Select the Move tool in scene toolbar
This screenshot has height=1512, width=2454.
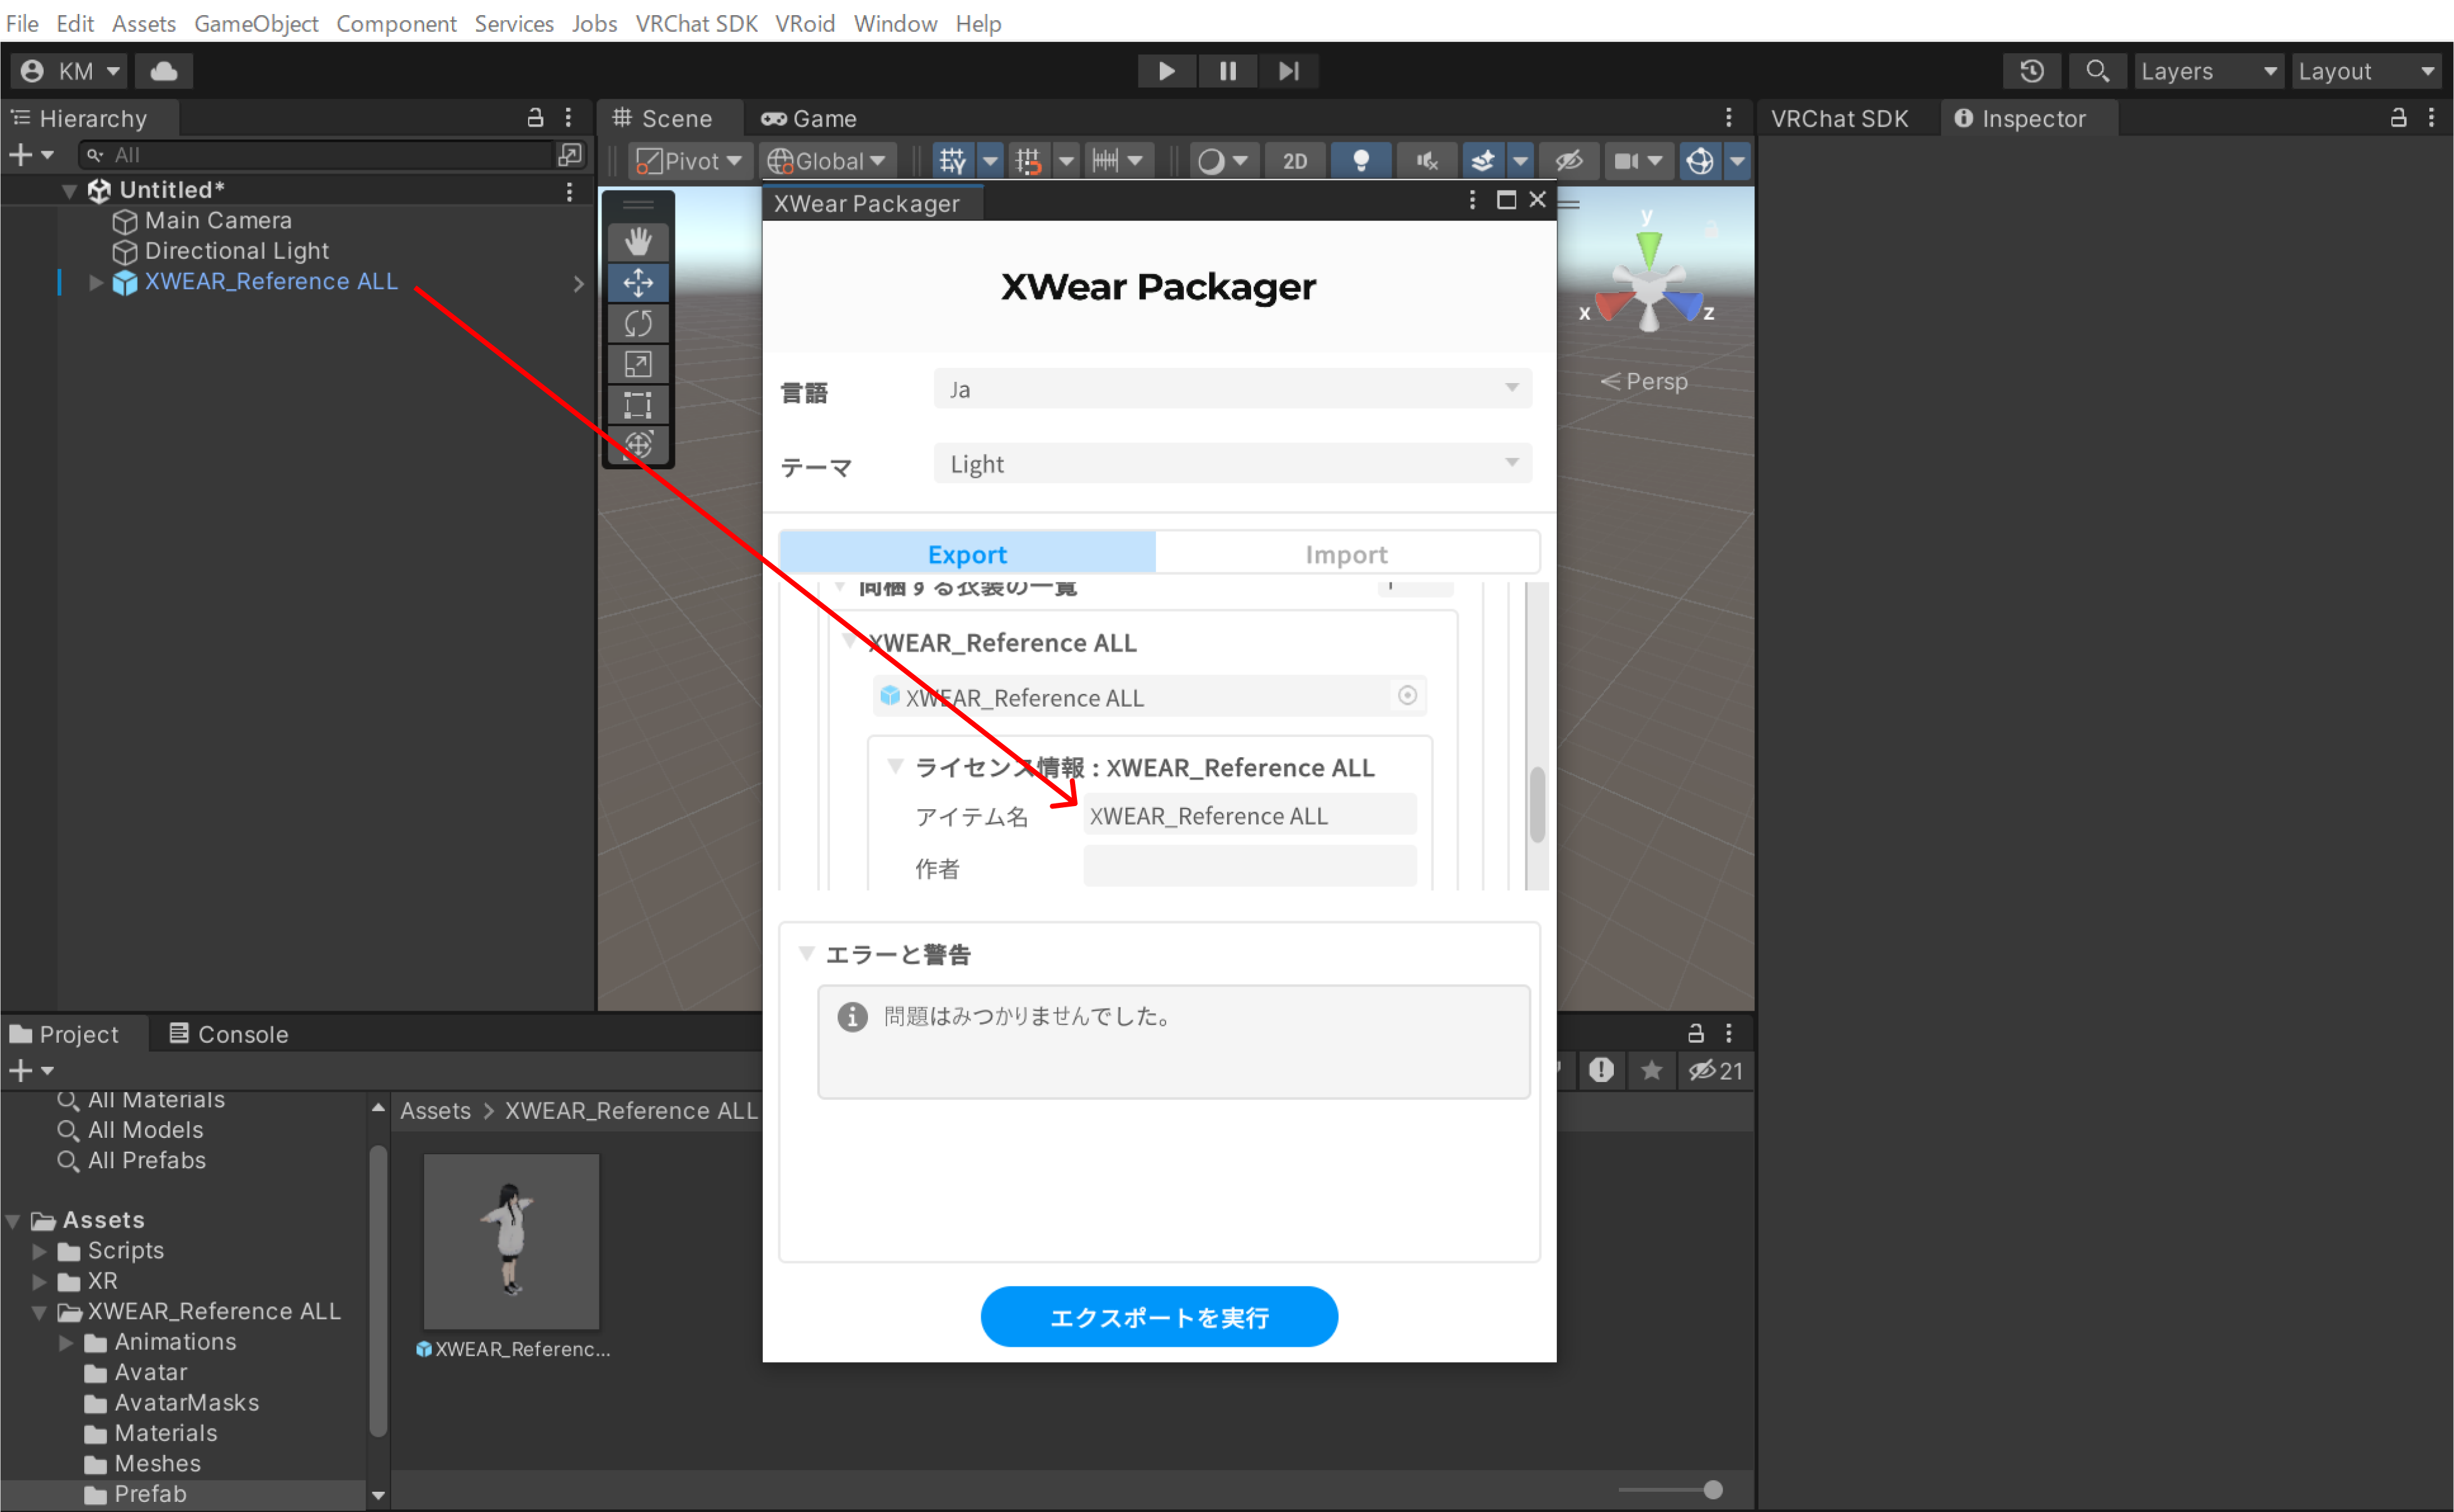638,282
